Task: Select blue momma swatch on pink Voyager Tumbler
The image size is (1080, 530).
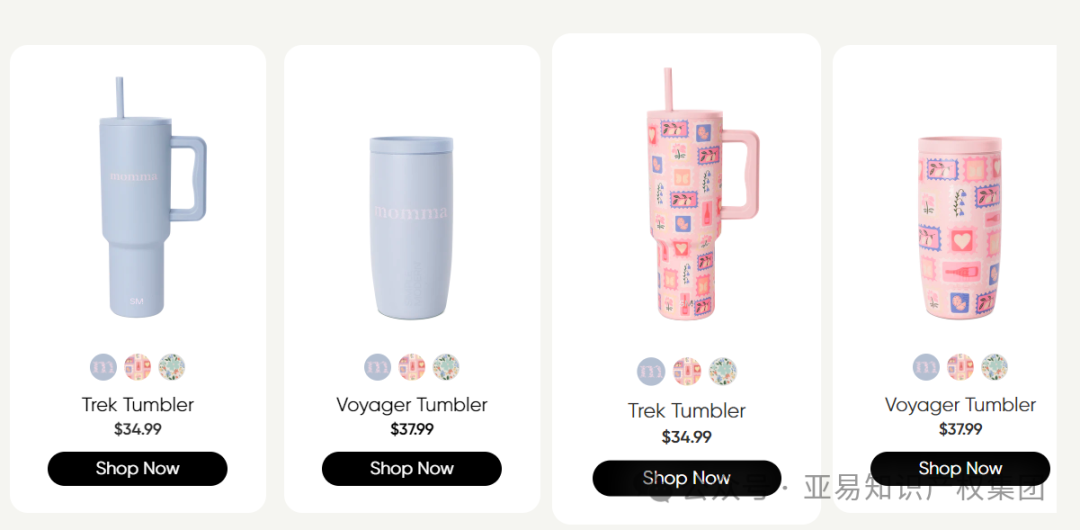Action: coord(926,367)
